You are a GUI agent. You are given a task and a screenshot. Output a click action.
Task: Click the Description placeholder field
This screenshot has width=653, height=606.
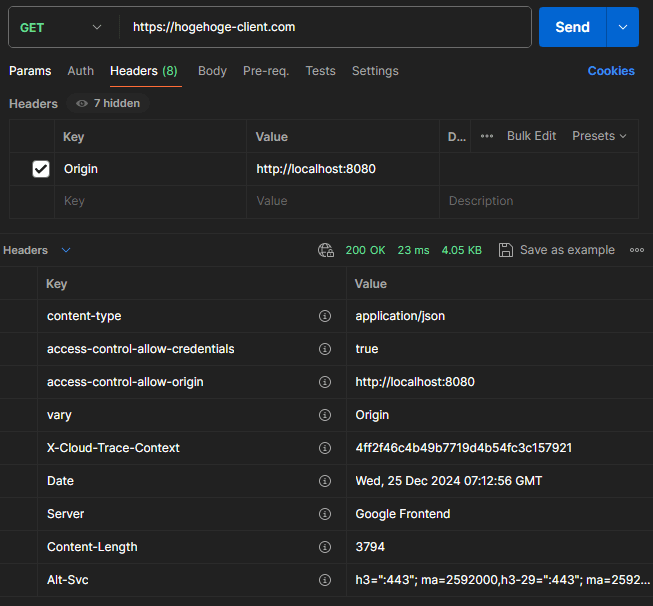[x=539, y=202]
